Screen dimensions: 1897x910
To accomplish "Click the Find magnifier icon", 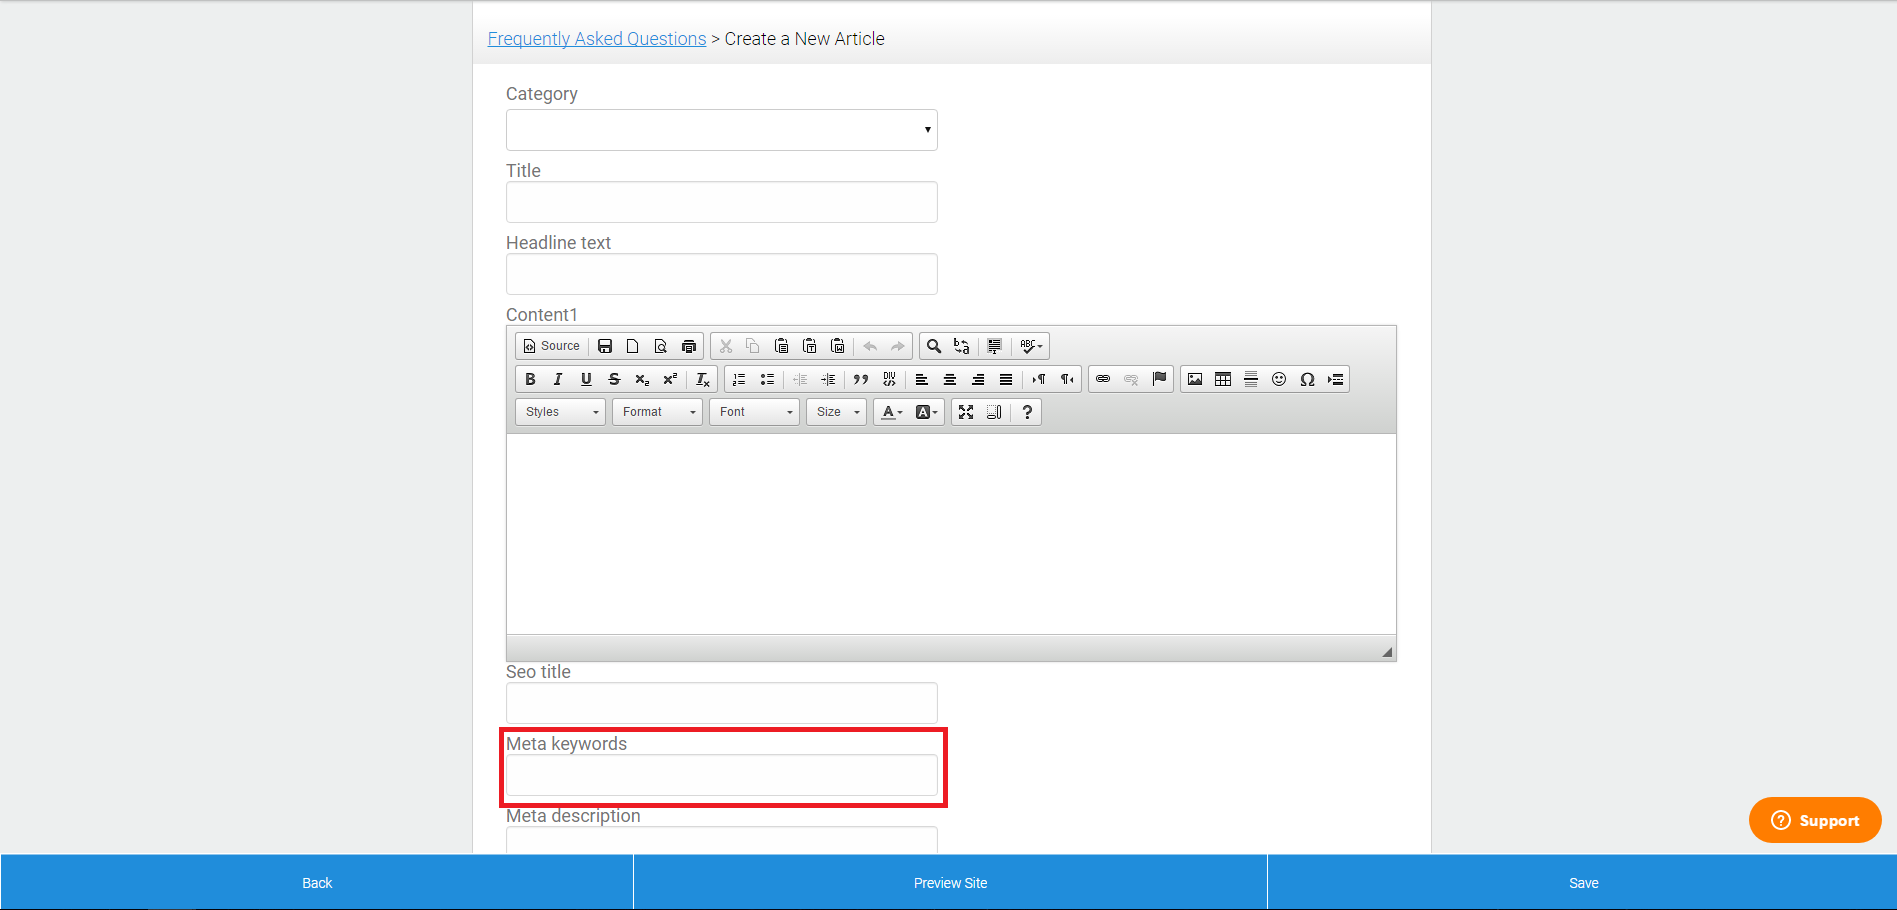I will click(934, 346).
